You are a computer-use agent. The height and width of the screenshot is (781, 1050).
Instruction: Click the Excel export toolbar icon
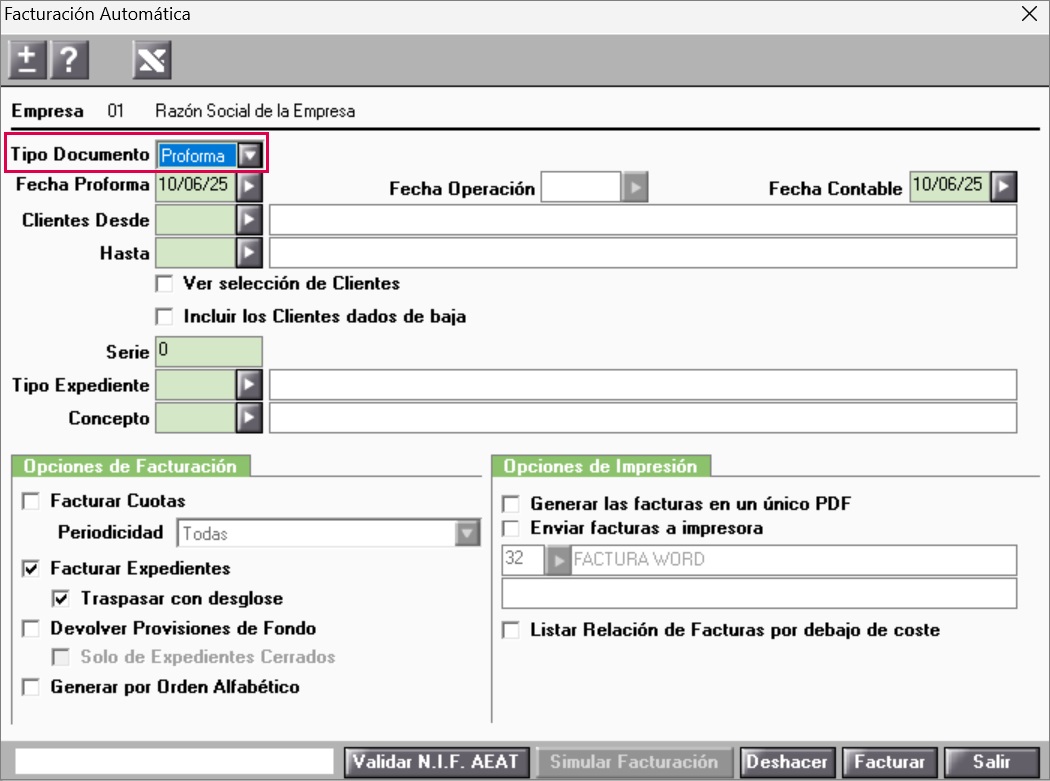(x=152, y=60)
